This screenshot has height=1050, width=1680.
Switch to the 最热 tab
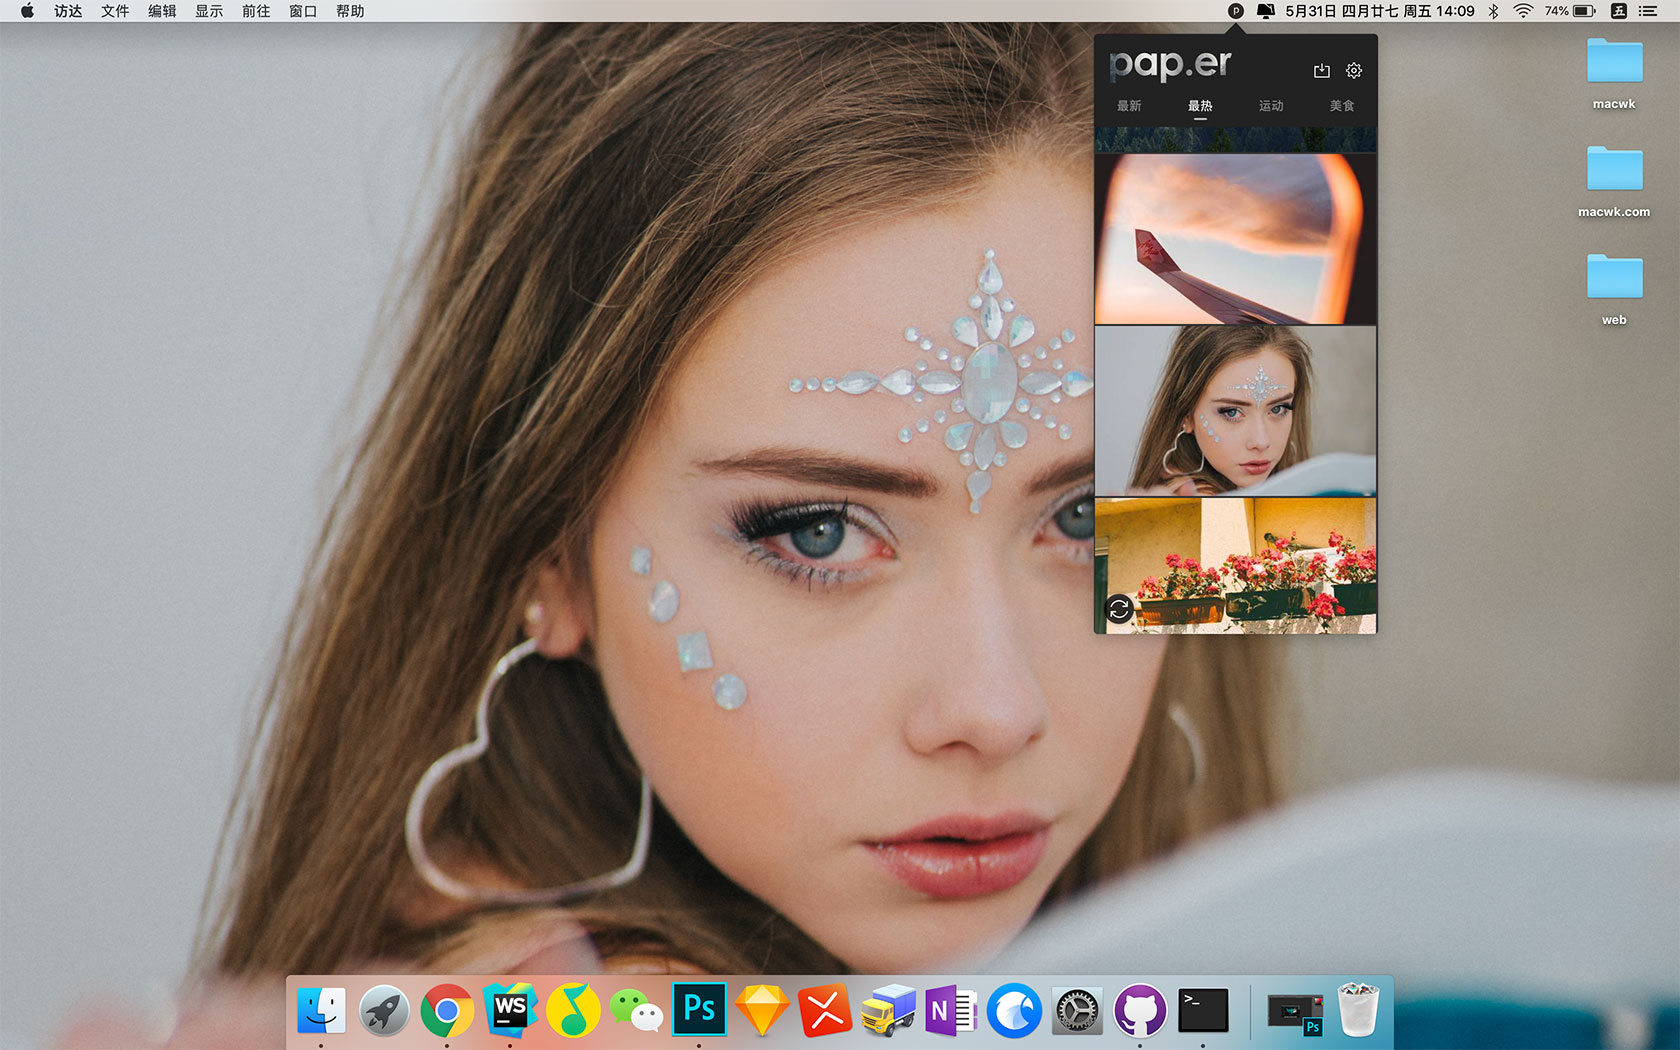coord(1200,106)
